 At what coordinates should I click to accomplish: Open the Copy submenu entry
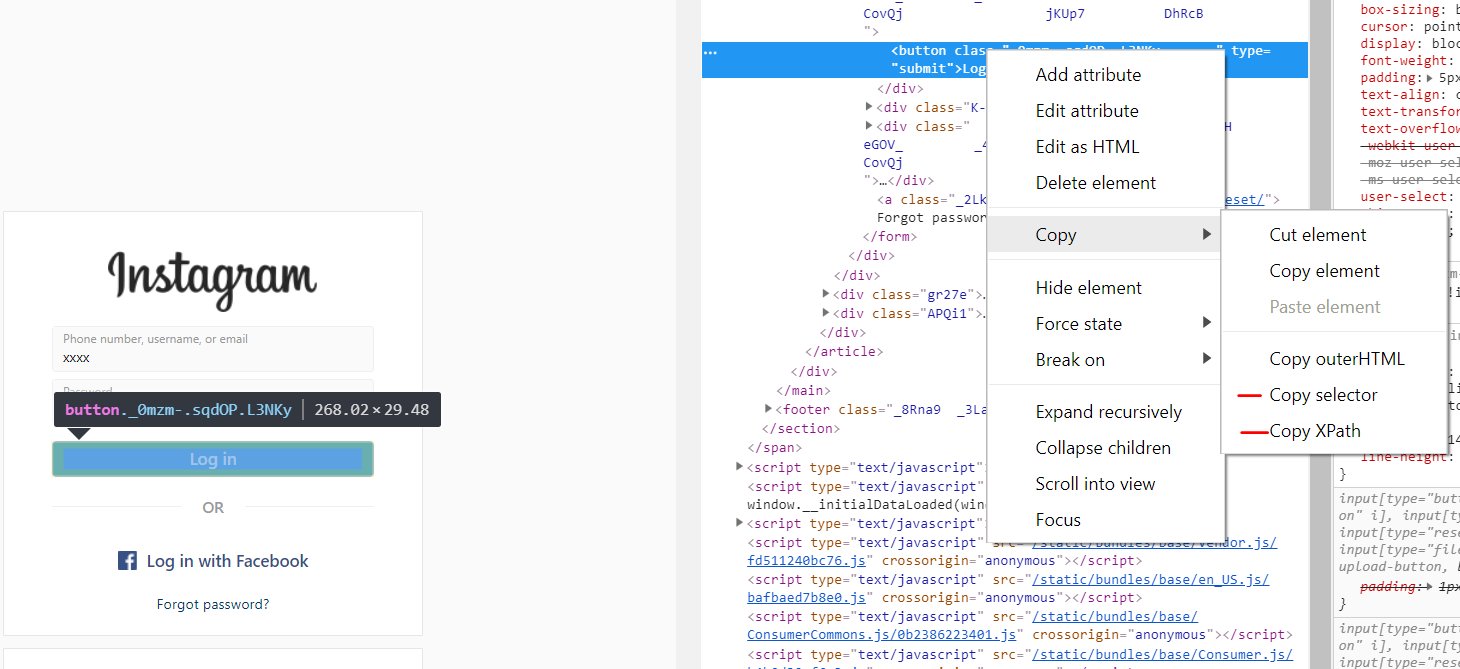pyautogui.click(x=1106, y=235)
